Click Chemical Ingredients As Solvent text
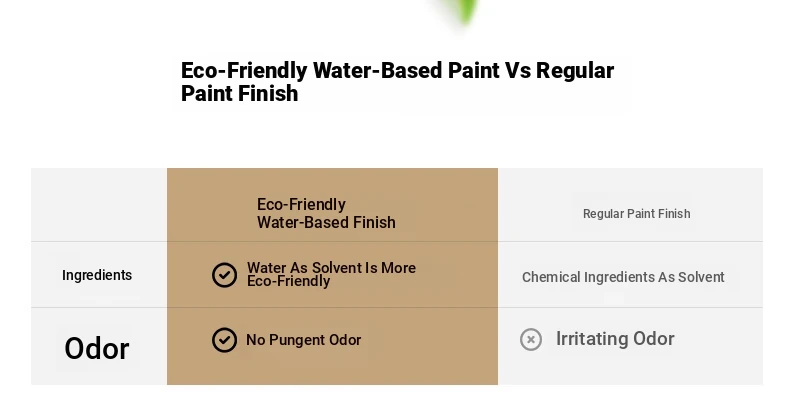Viewport: 790px width, 413px height. pyautogui.click(x=623, y=277)
